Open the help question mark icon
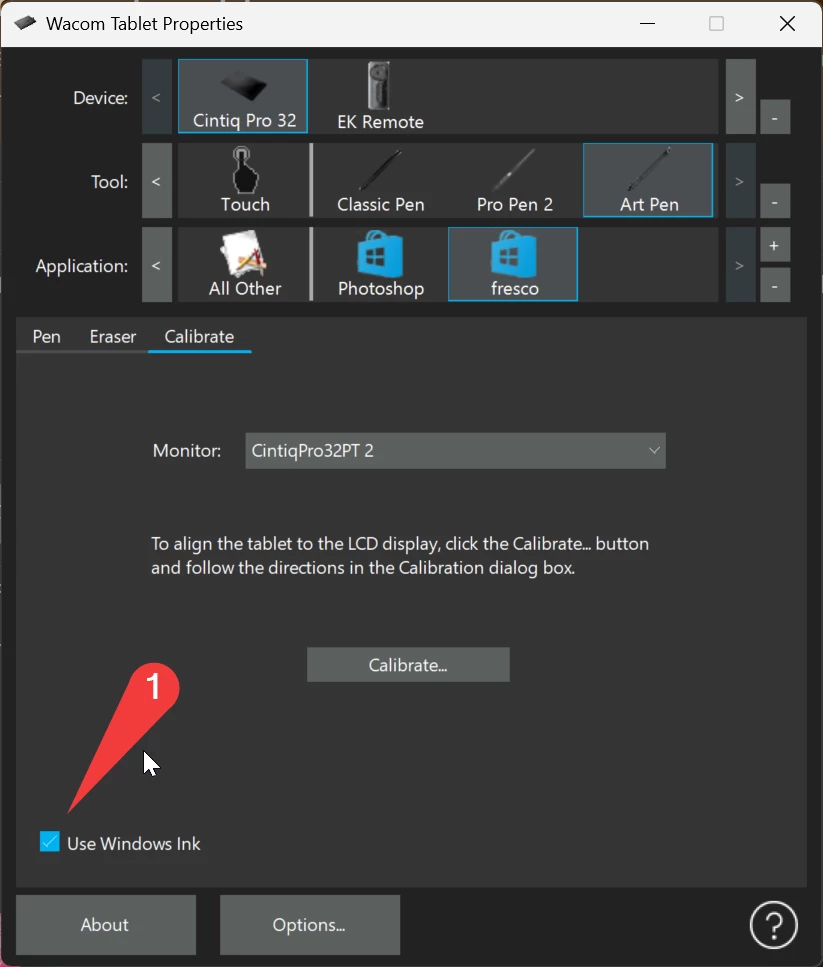Image resolution: width=823 pixels, height=967 pixels. [x=774, y=924]
